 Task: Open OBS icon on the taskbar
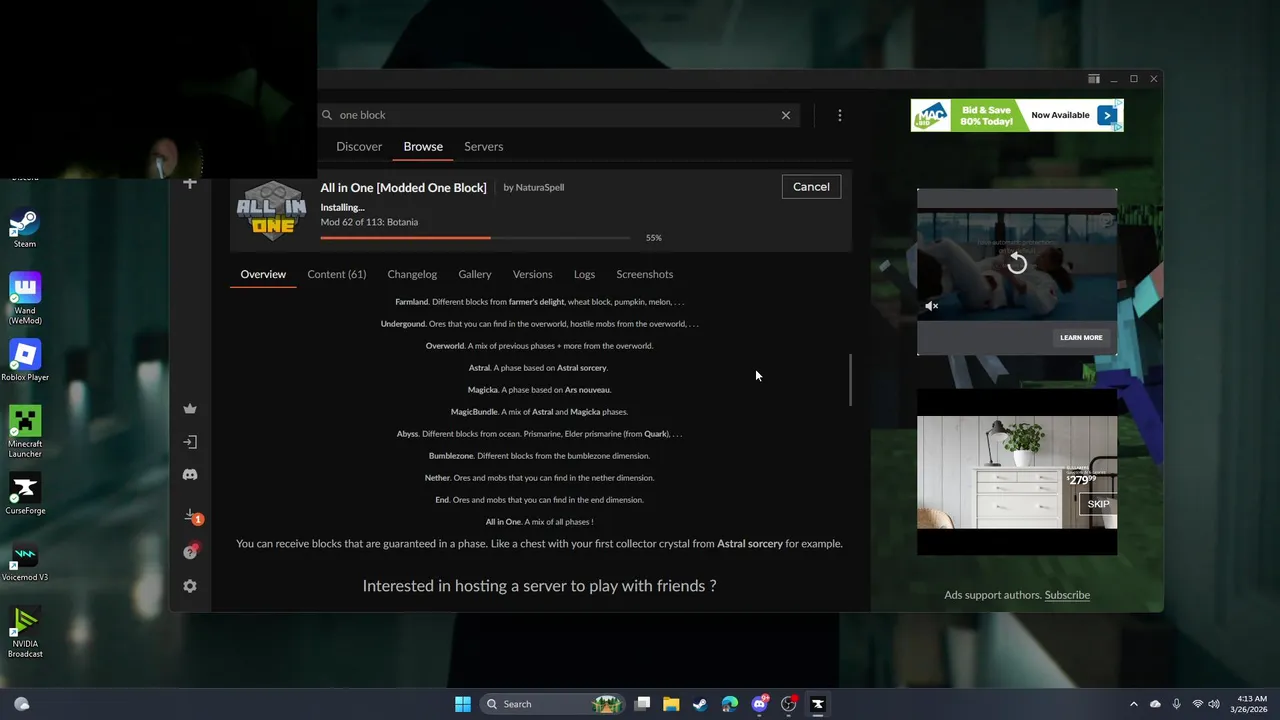pyautogui.click(x=789, y=704)
